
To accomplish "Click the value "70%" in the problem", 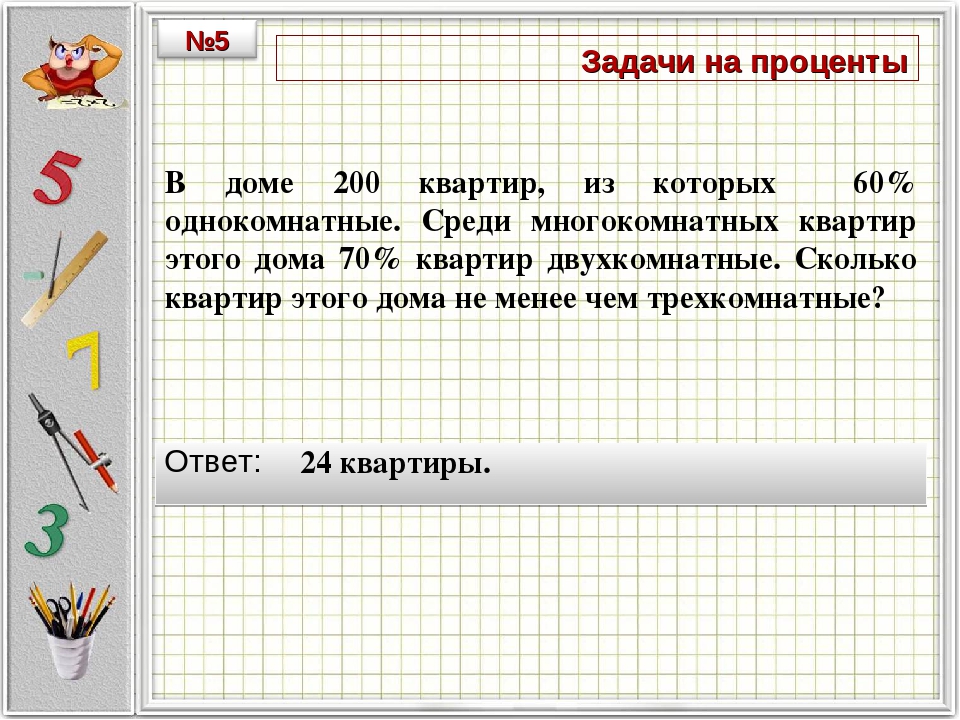I will (369, 260).
